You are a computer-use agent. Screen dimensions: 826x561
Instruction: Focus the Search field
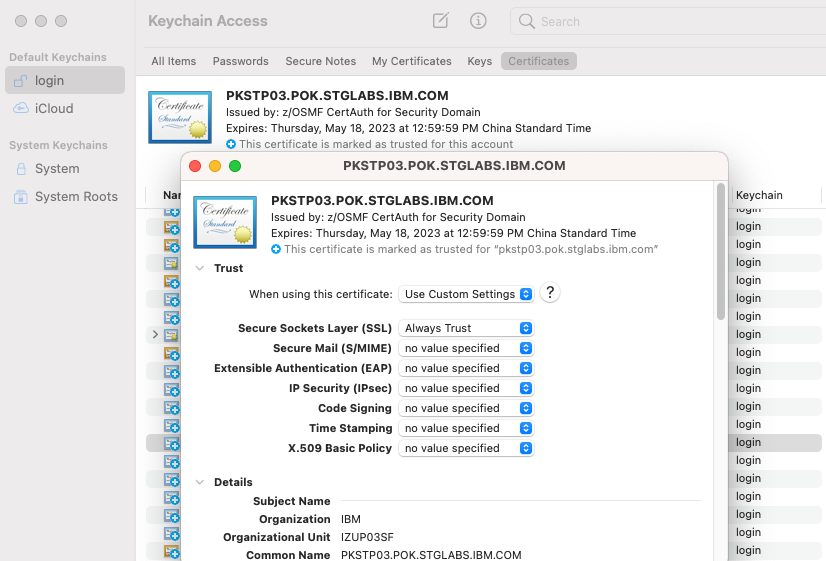(x=667, y=21)
